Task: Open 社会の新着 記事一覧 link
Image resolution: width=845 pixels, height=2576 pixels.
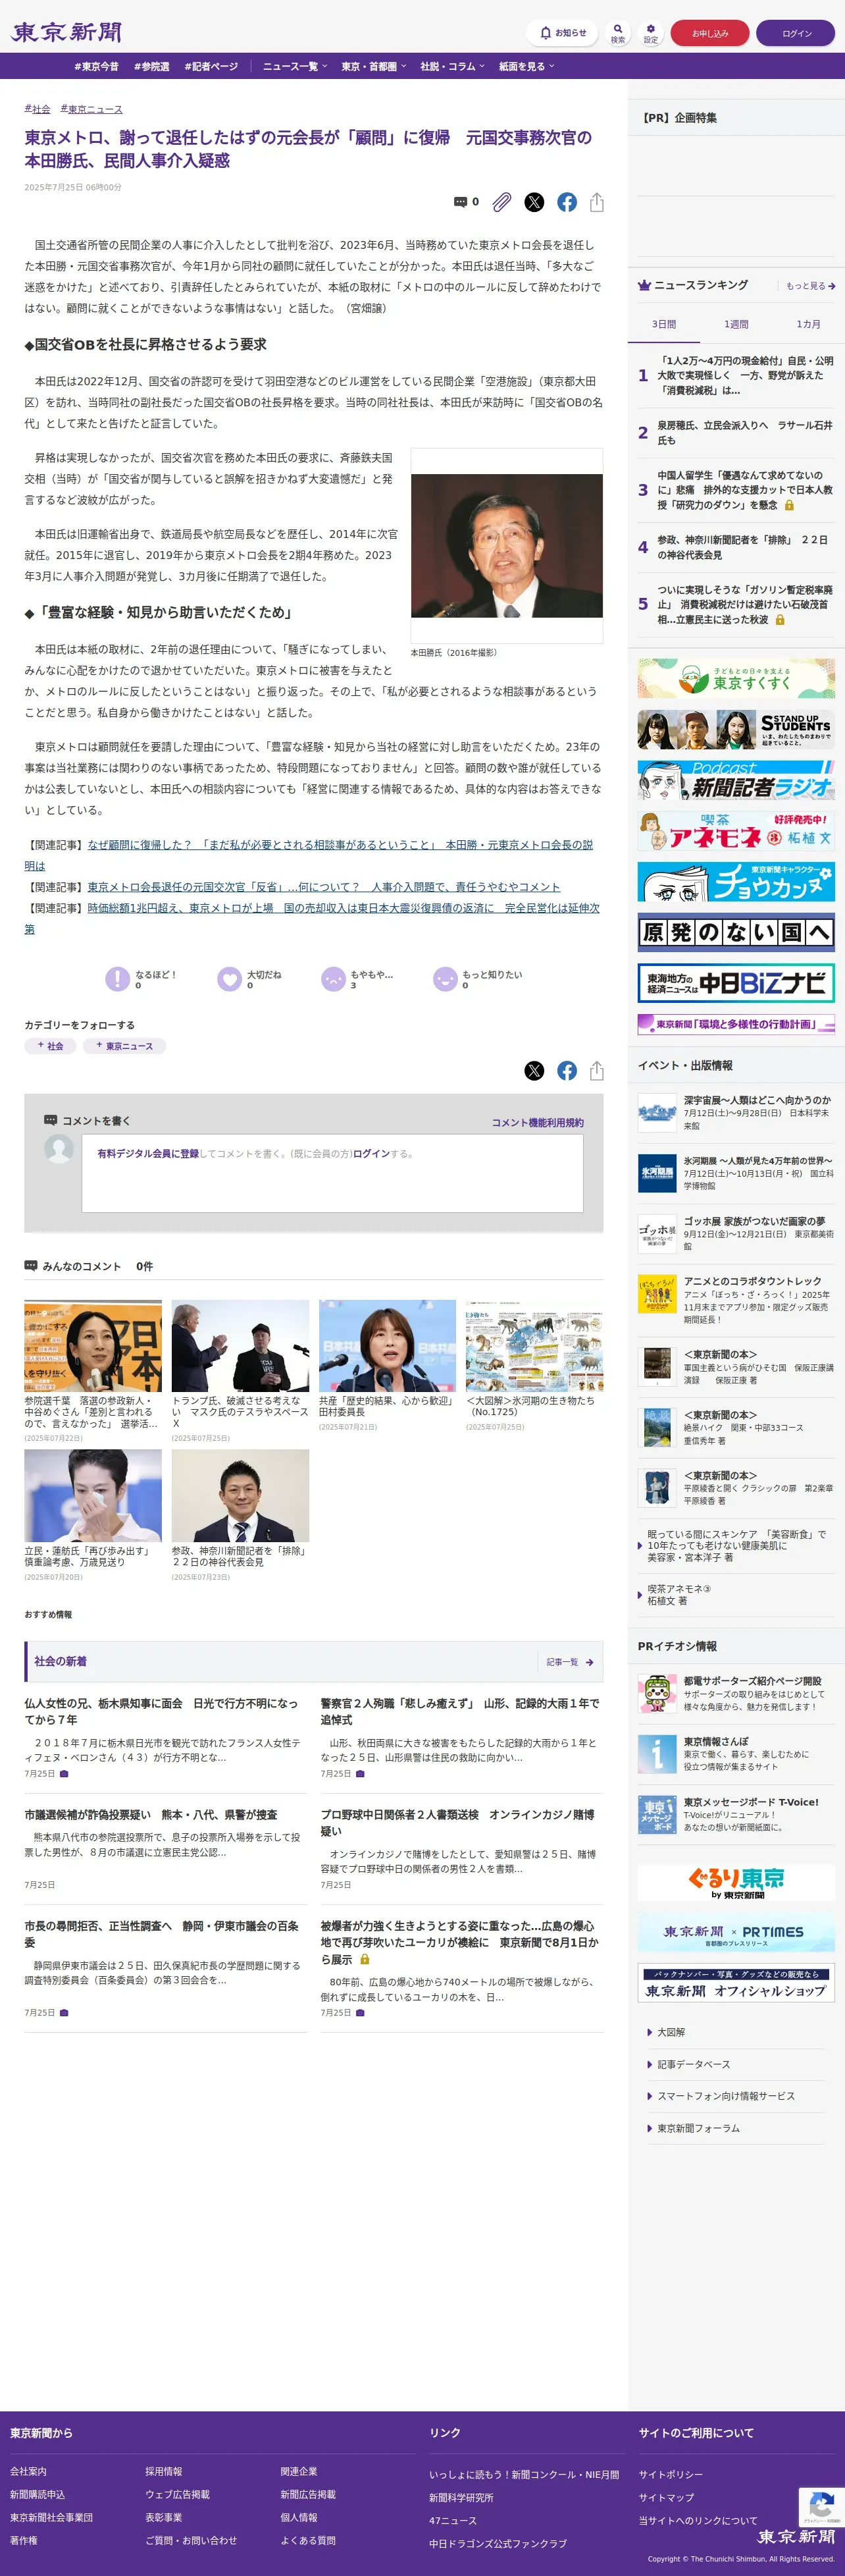Action: click(x=570, y=1662)
